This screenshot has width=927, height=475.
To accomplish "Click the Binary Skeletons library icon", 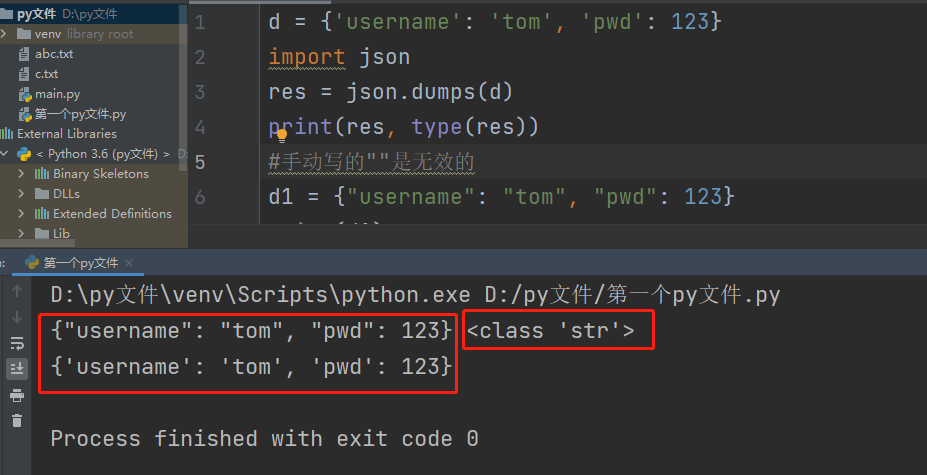I will coord(42,174).
